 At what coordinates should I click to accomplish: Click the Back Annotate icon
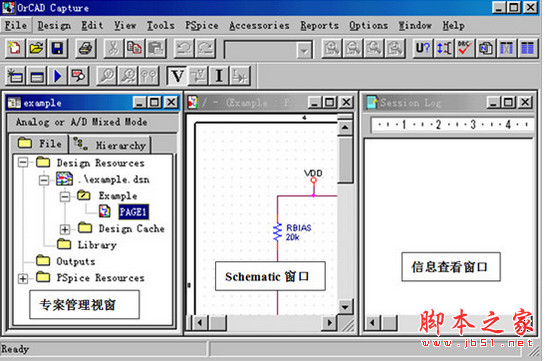444,48
